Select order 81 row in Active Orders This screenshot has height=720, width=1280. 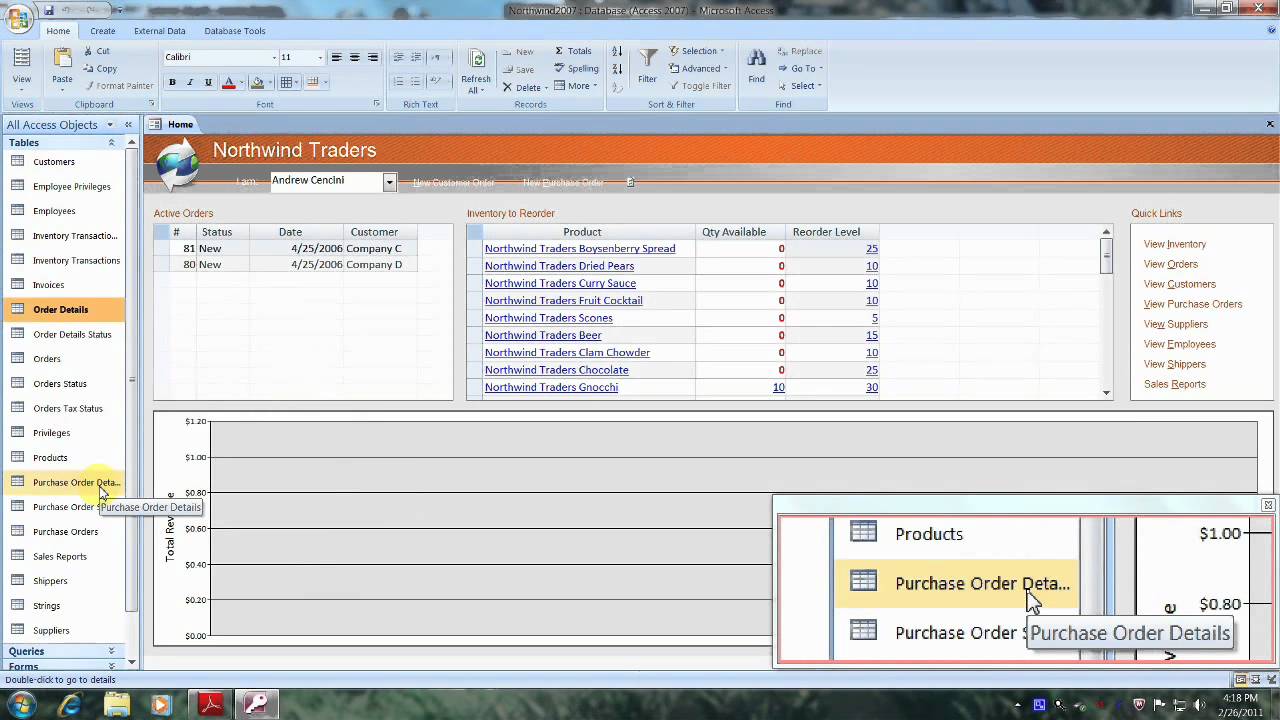pyautogui.click(x=285, y=248)
